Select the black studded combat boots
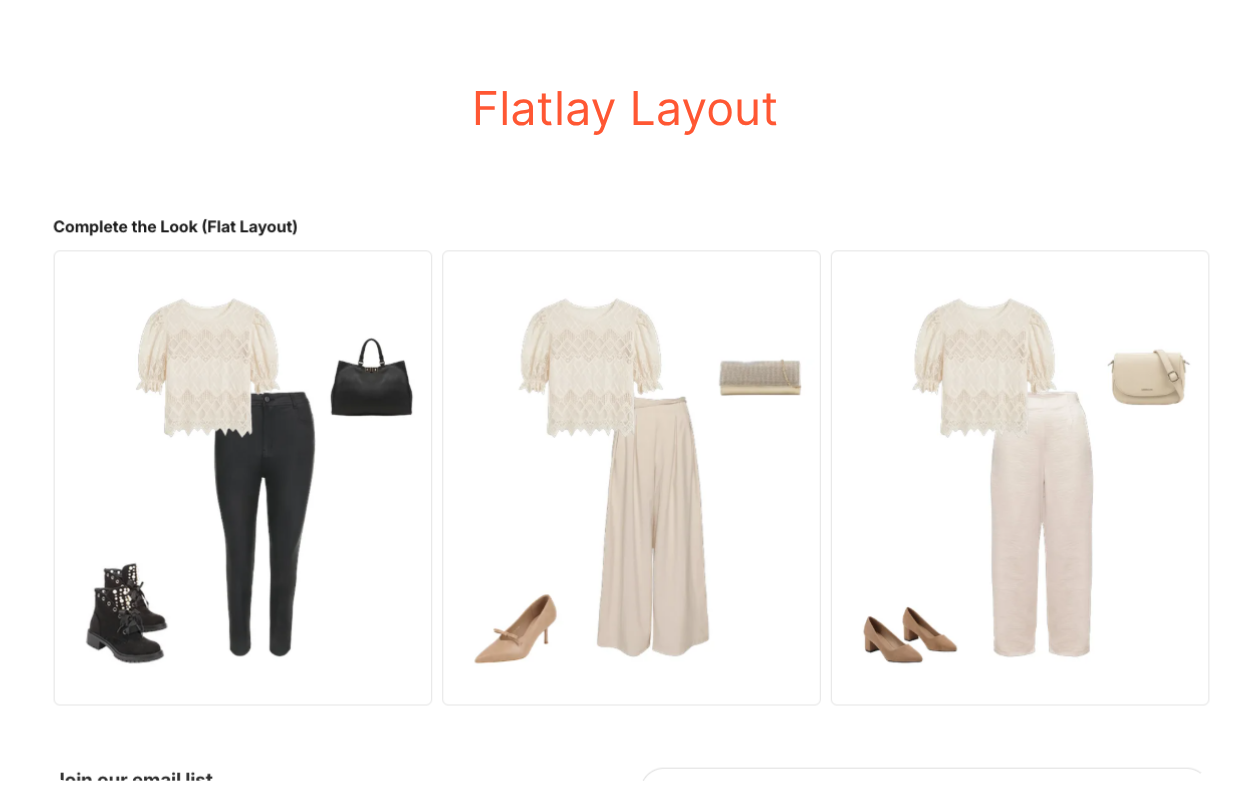Image resolution: width=1250 pixels, height=807 pixels. click(125, 612)
